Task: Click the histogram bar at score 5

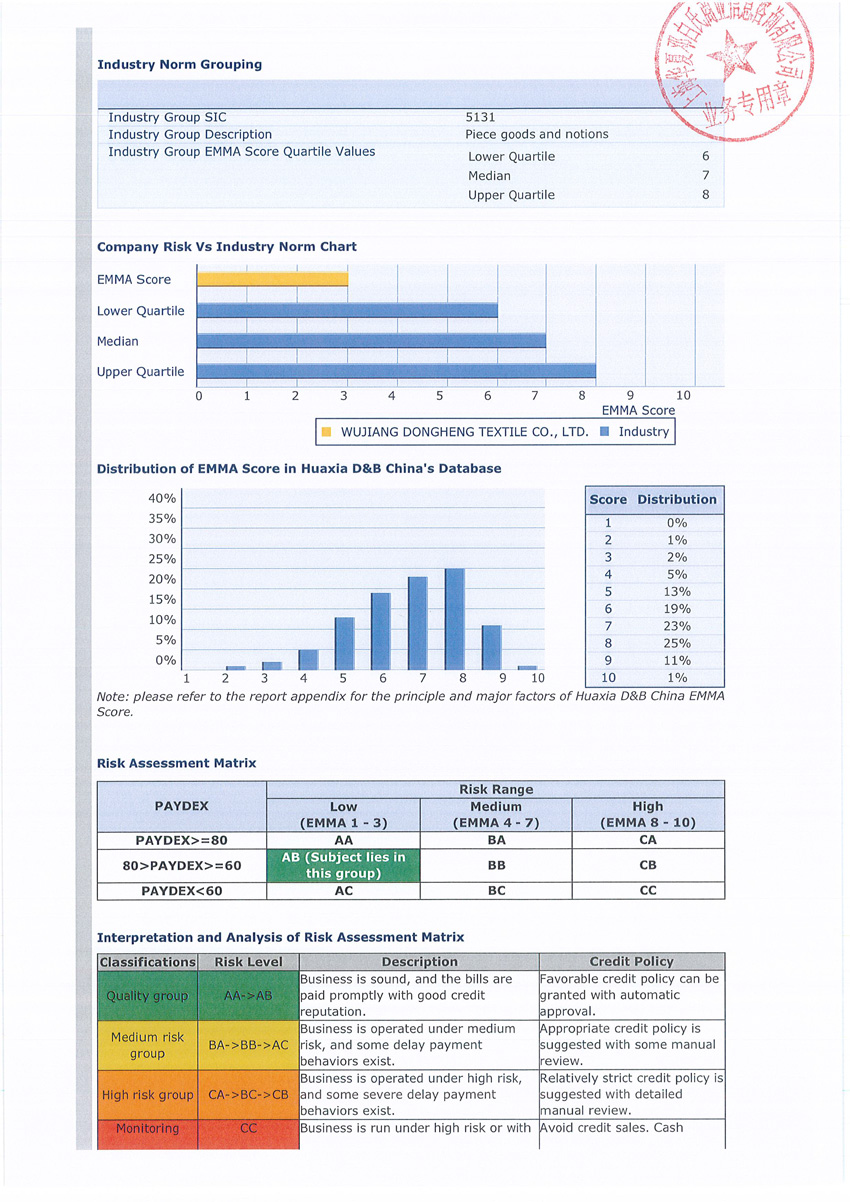Action: 344,643
